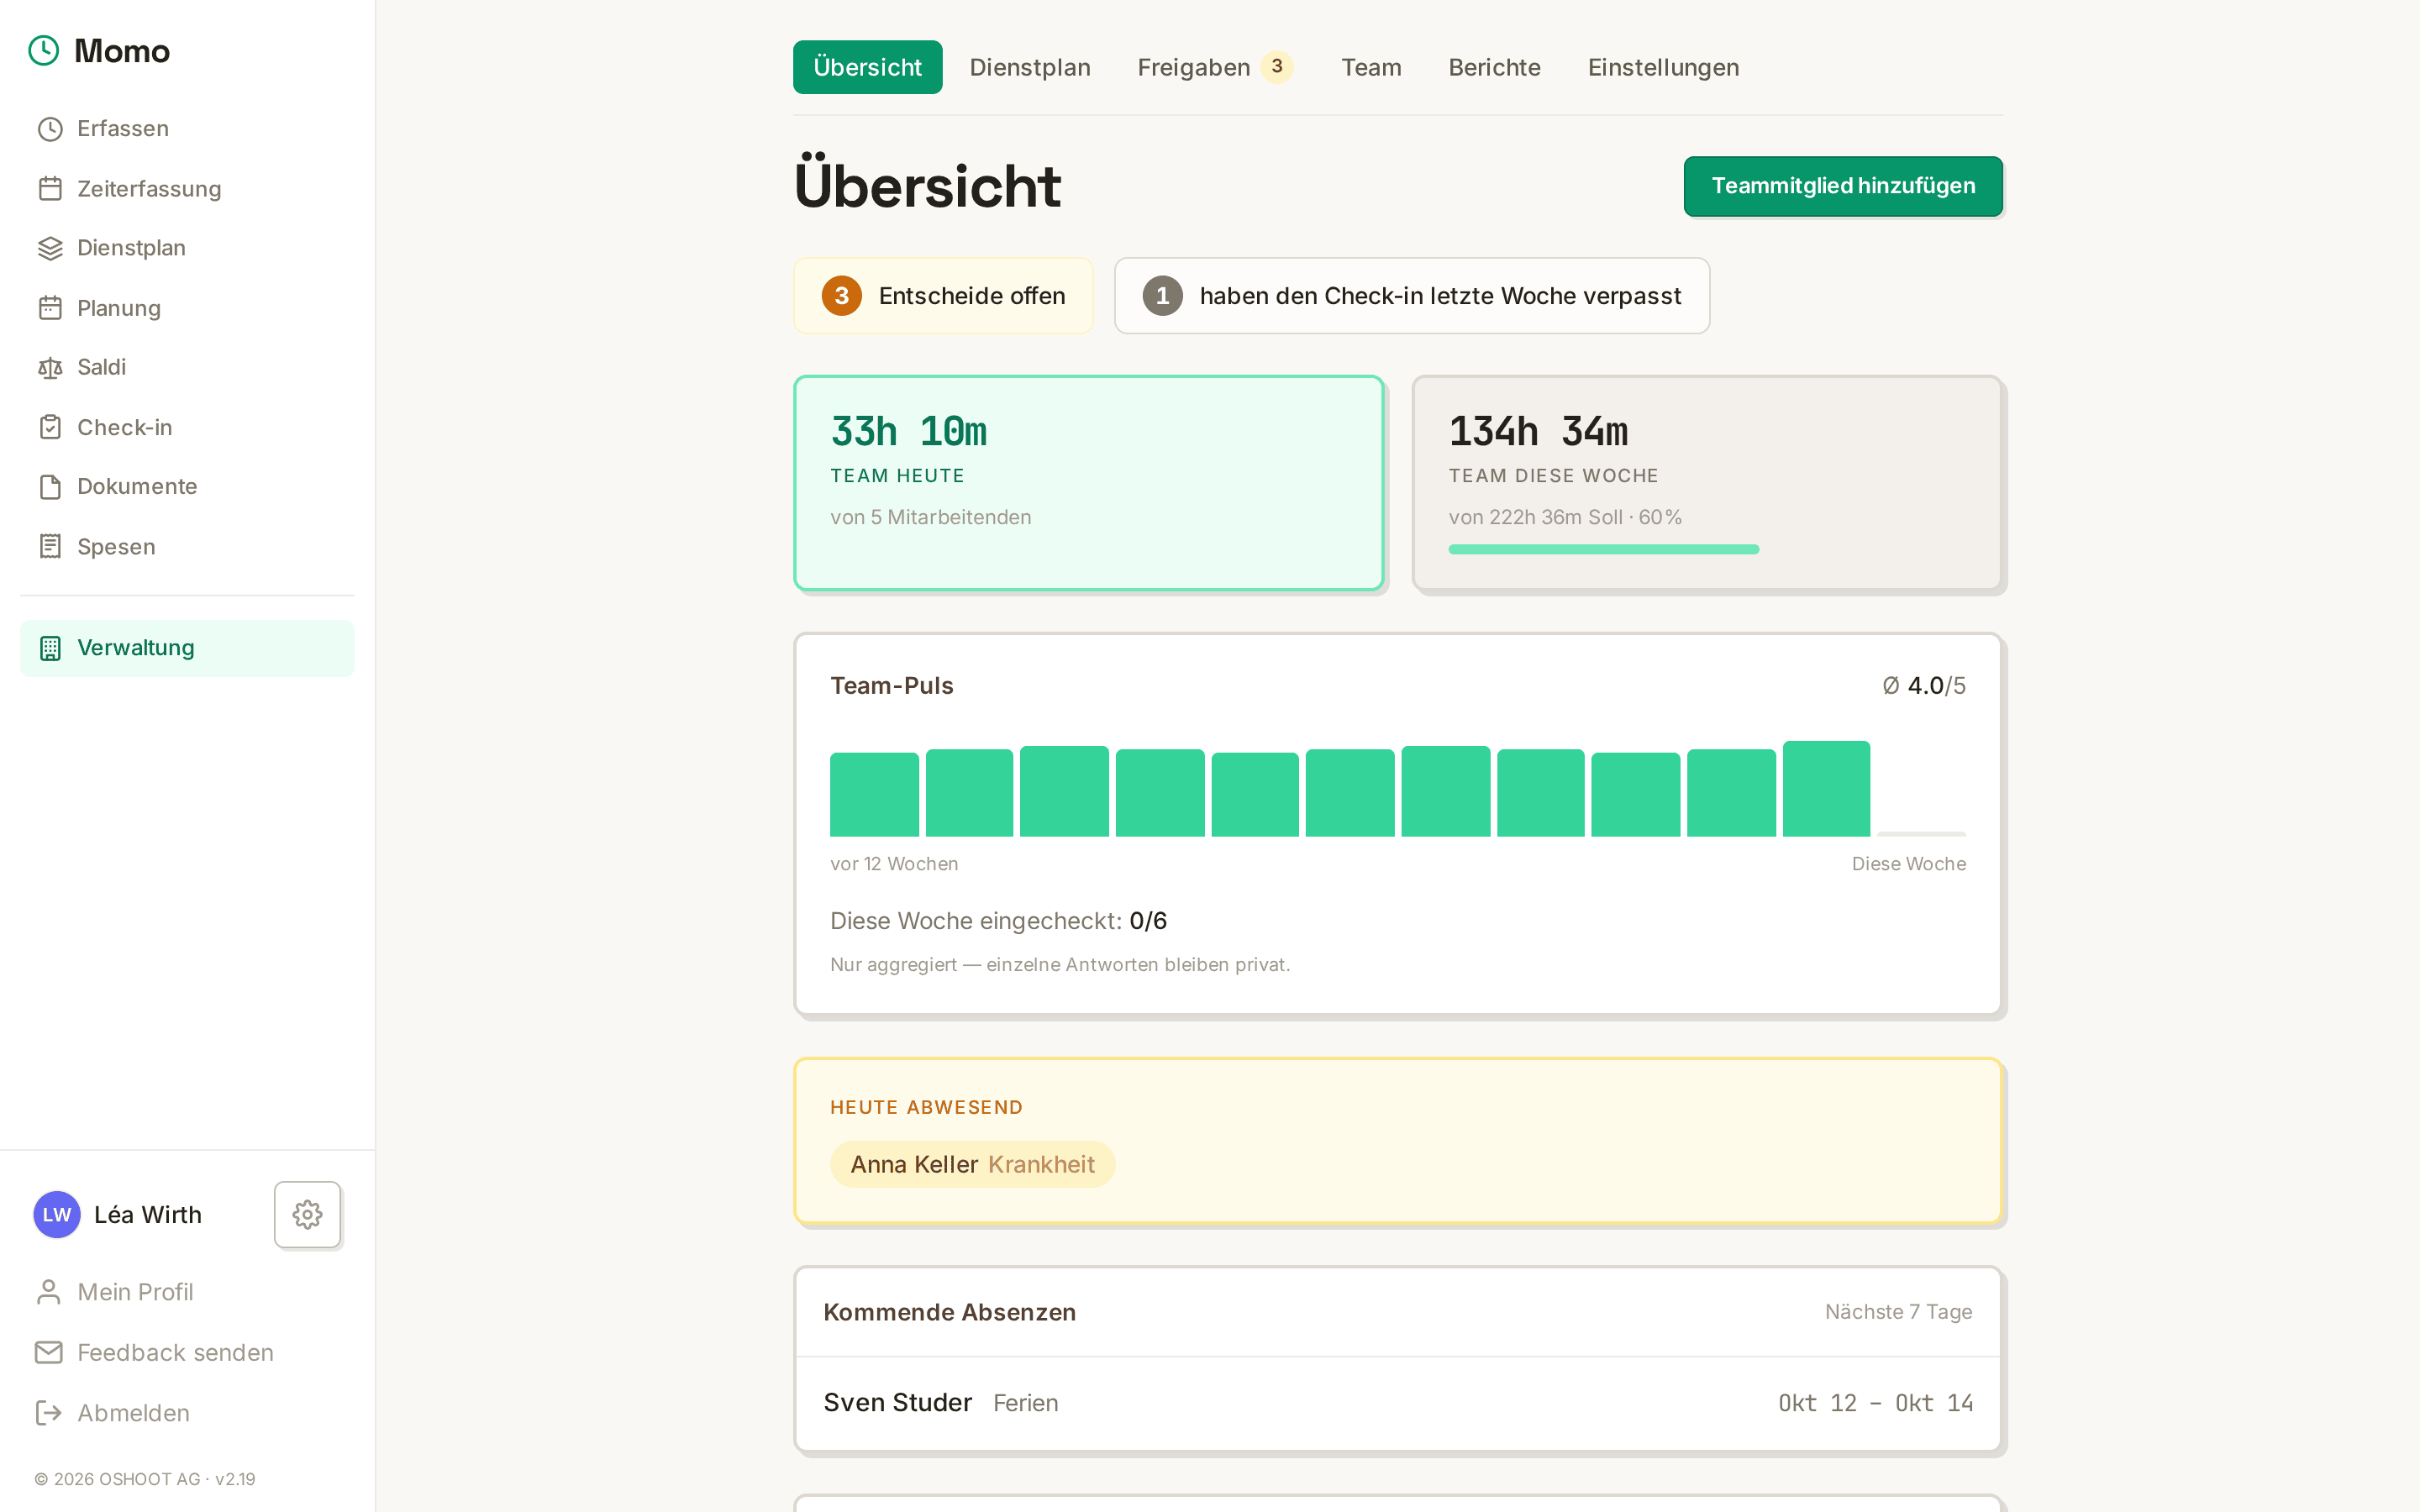
Task: Click the Kommende Absenzen heading
Action: tap(949, 1312)
